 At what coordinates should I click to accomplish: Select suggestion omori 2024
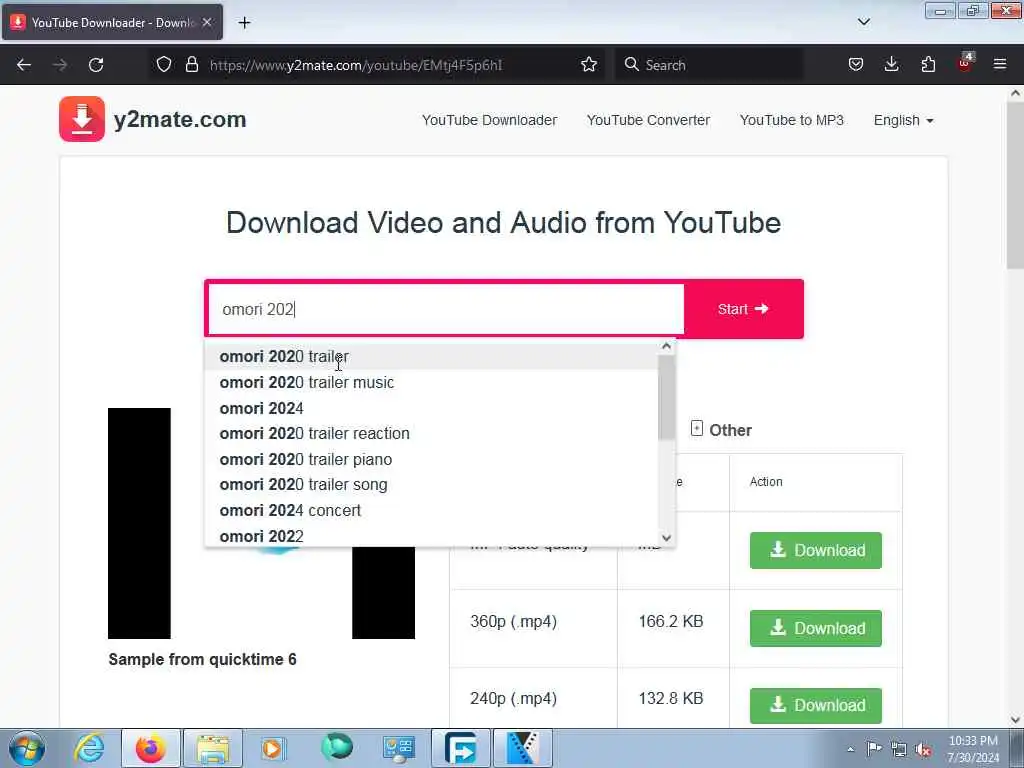[431, 408]
